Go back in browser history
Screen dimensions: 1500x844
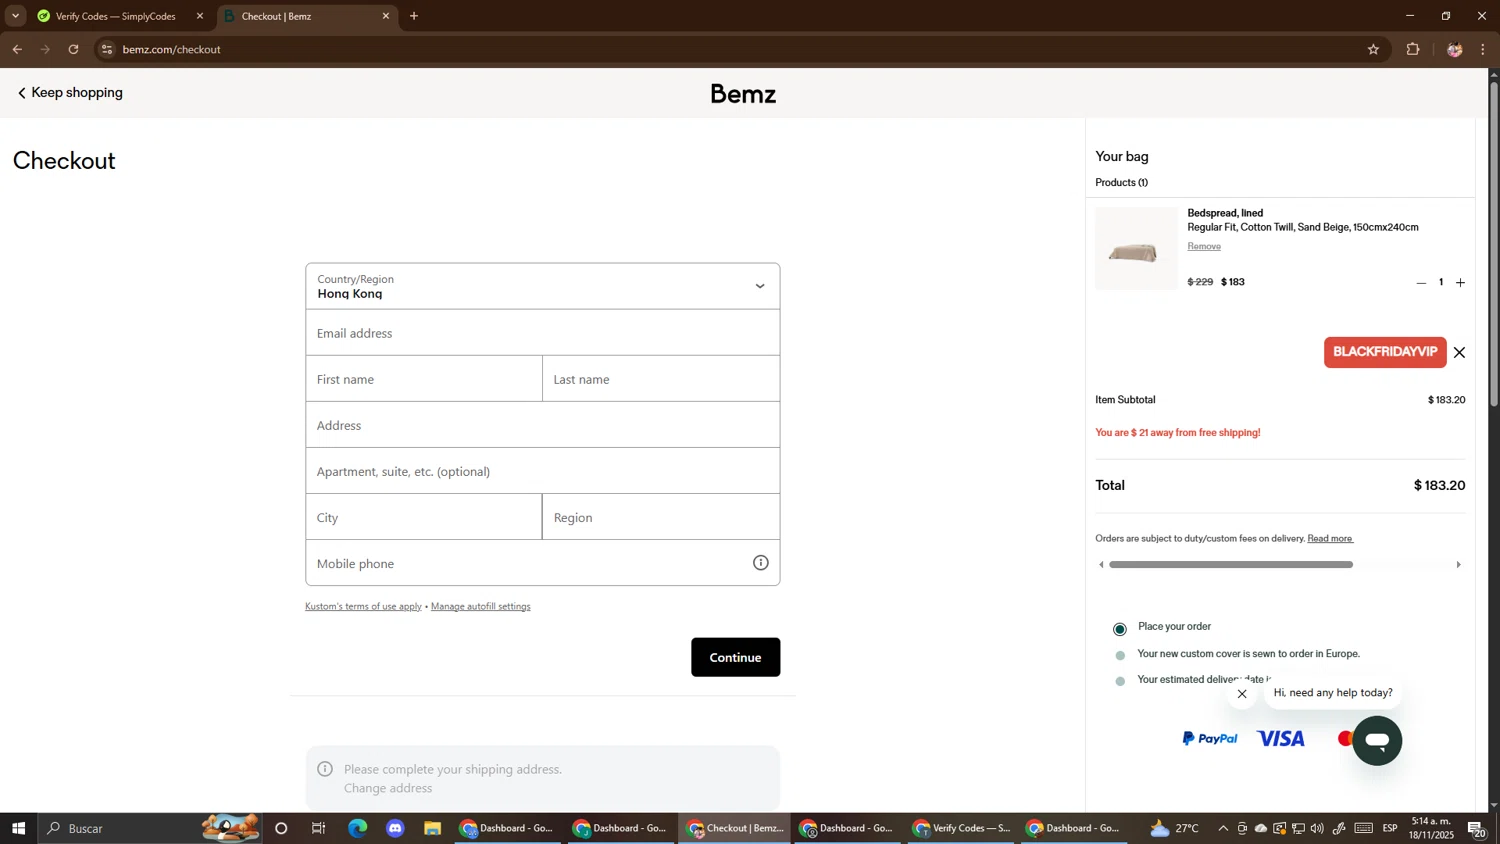(x=17, y=49)
